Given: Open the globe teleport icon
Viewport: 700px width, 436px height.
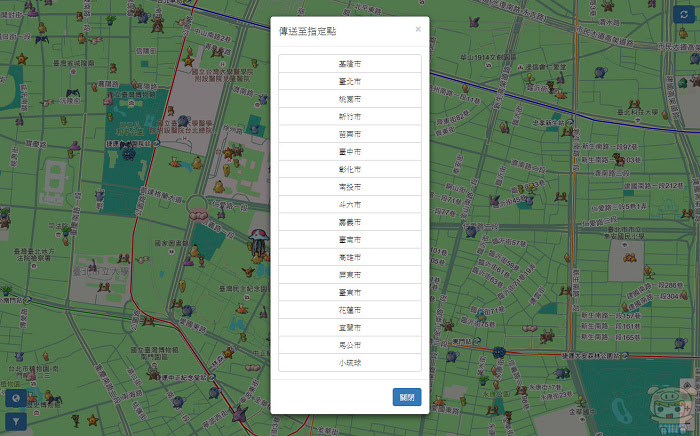Looking at the screenshot, I should pos(16,398).
